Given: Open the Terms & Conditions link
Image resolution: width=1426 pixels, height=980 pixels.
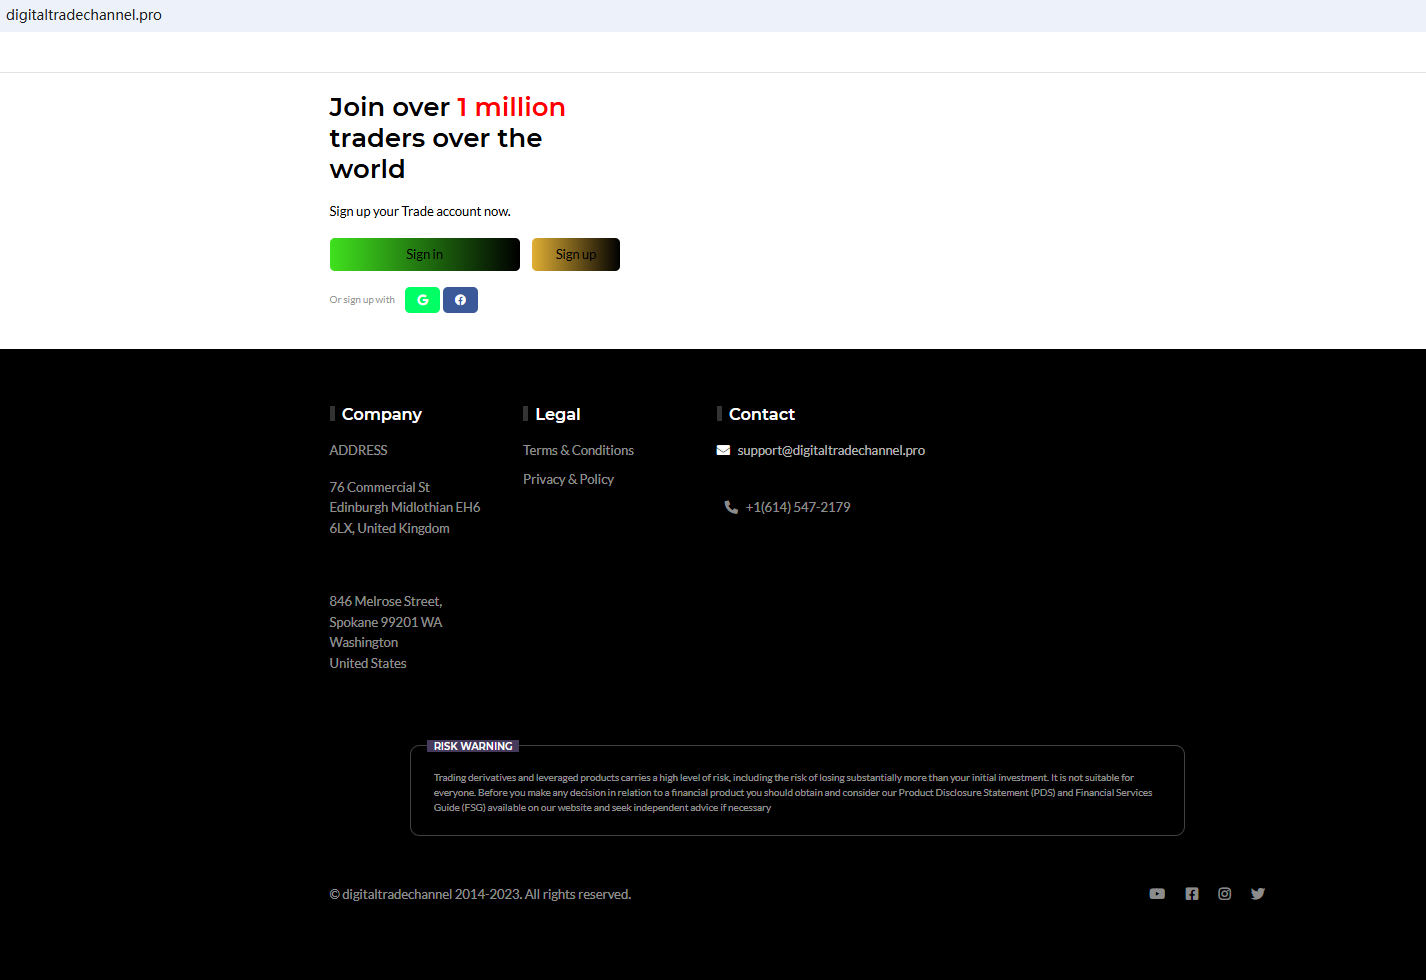Looking at the screenshot, I should 578,450.
